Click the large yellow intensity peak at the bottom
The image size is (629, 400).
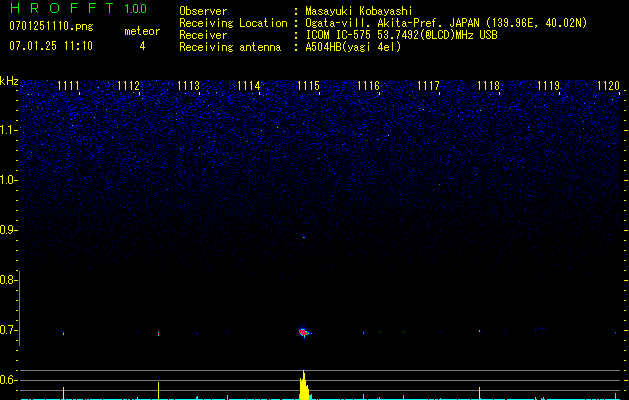point(304,388)
